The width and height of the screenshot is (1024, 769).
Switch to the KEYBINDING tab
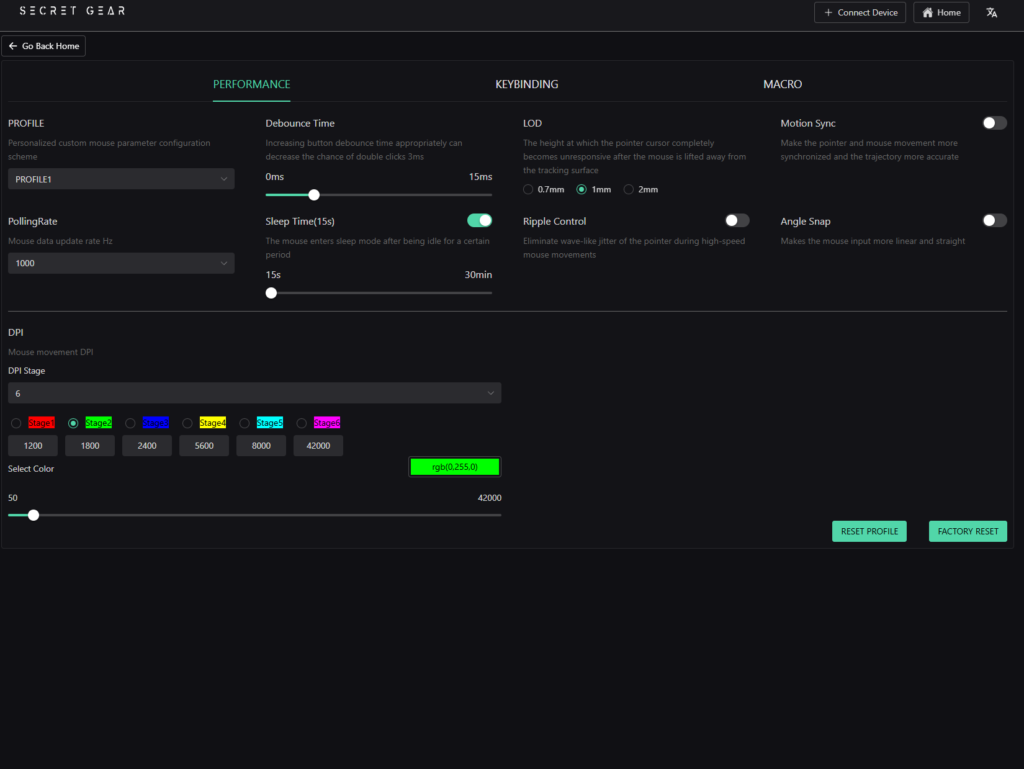coord(527,85)
